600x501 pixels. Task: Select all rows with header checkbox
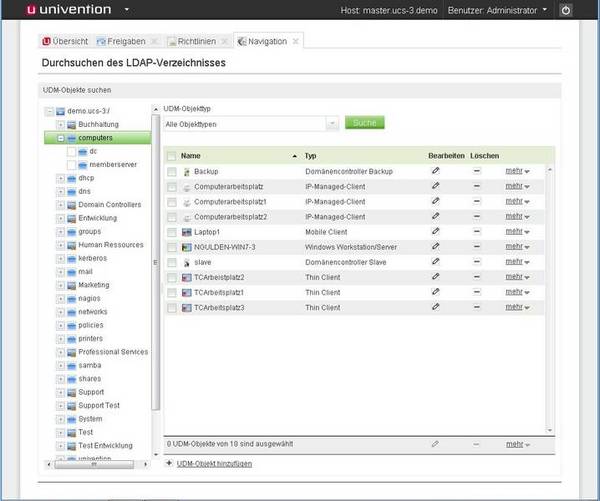click(x=172, y=156)
